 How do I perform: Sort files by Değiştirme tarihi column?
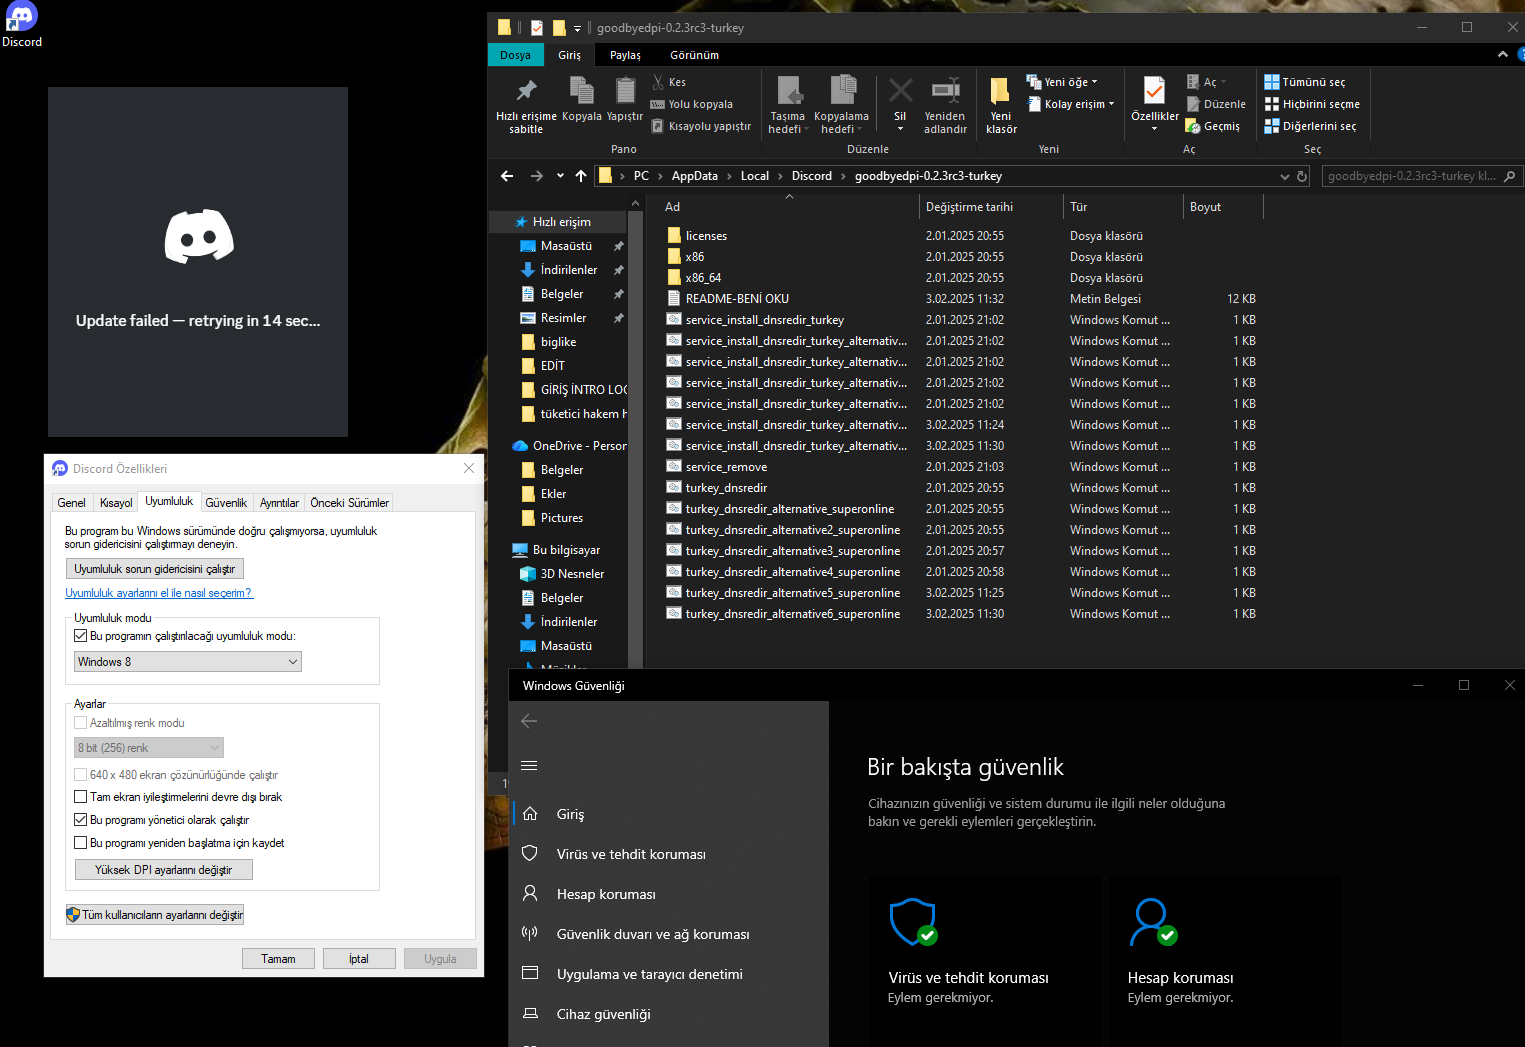tap(969, 207)
